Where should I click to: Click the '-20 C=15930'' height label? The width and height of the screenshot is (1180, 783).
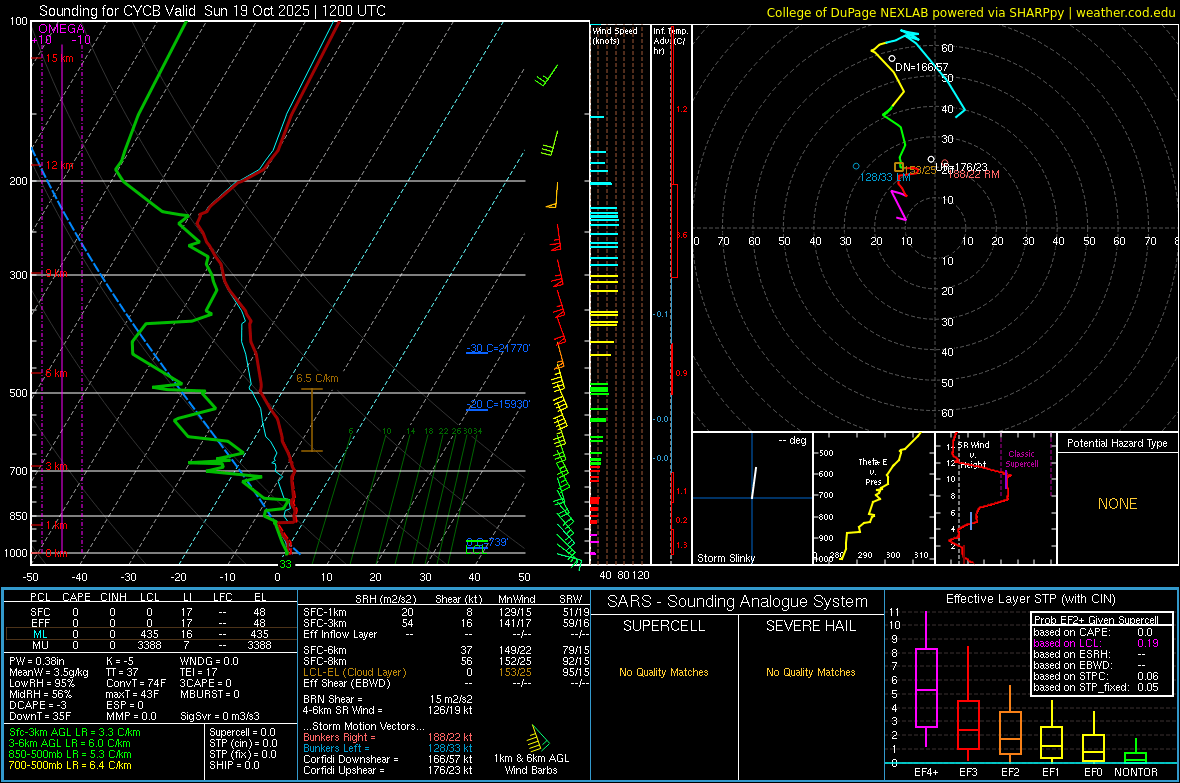[498, 404]
